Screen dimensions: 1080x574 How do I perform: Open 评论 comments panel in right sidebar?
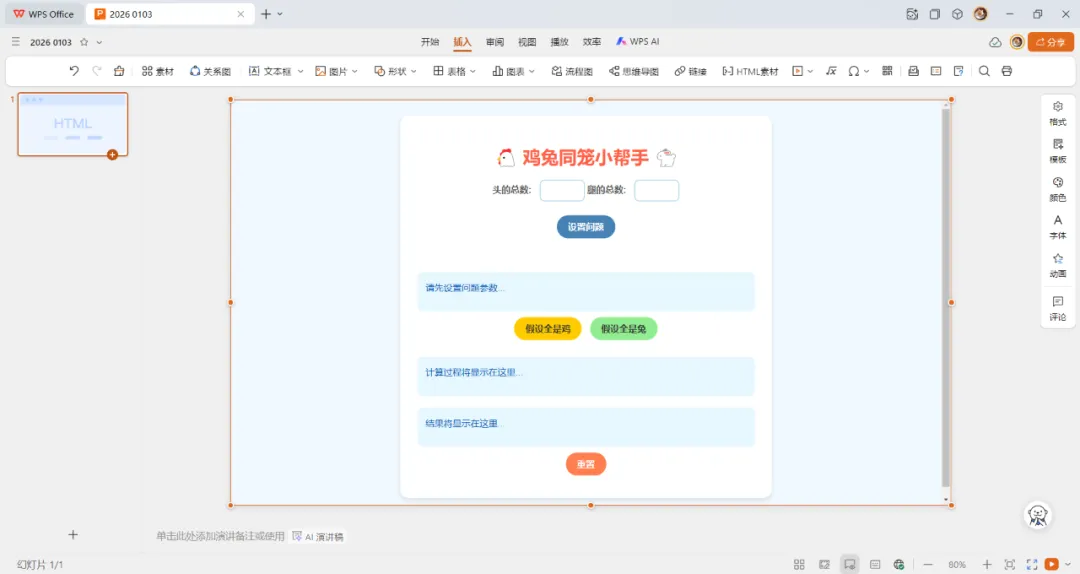pos(1058,308)
